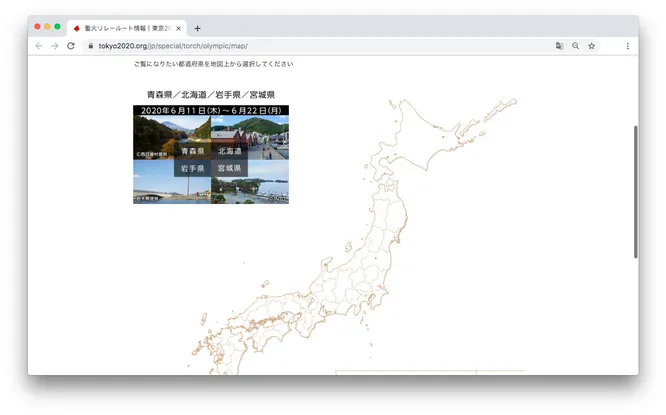Open the zoom magnifier icon in address bar
The height and width of the screenshot is (415, 666).
576,46
